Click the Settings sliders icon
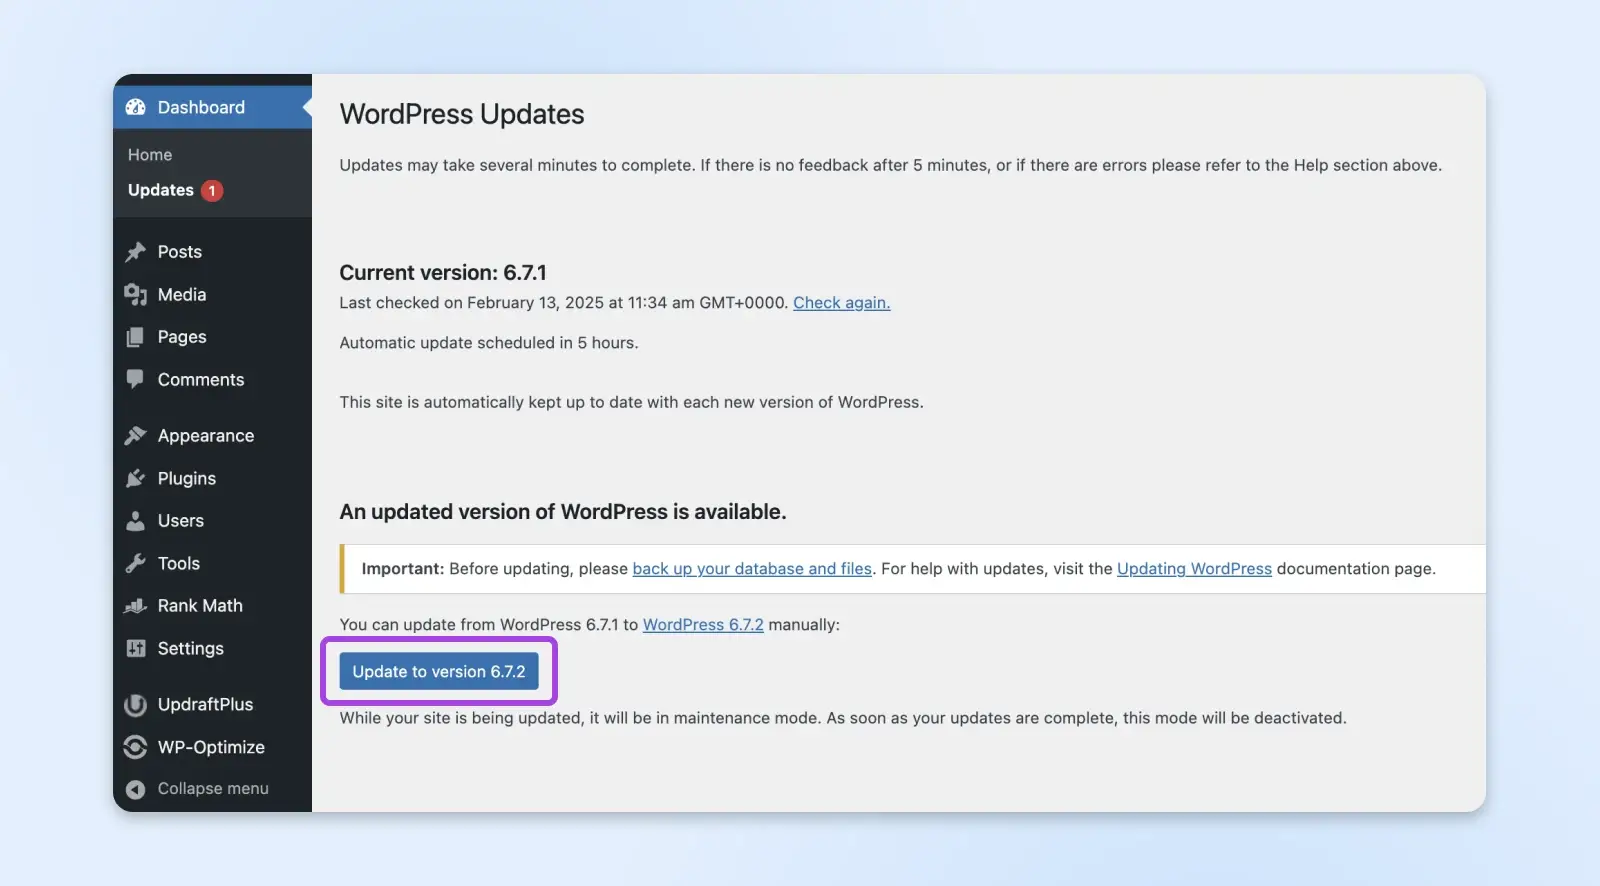This screenshot has width=1600, height=886. pyautogui.click(x=136, y=649)
